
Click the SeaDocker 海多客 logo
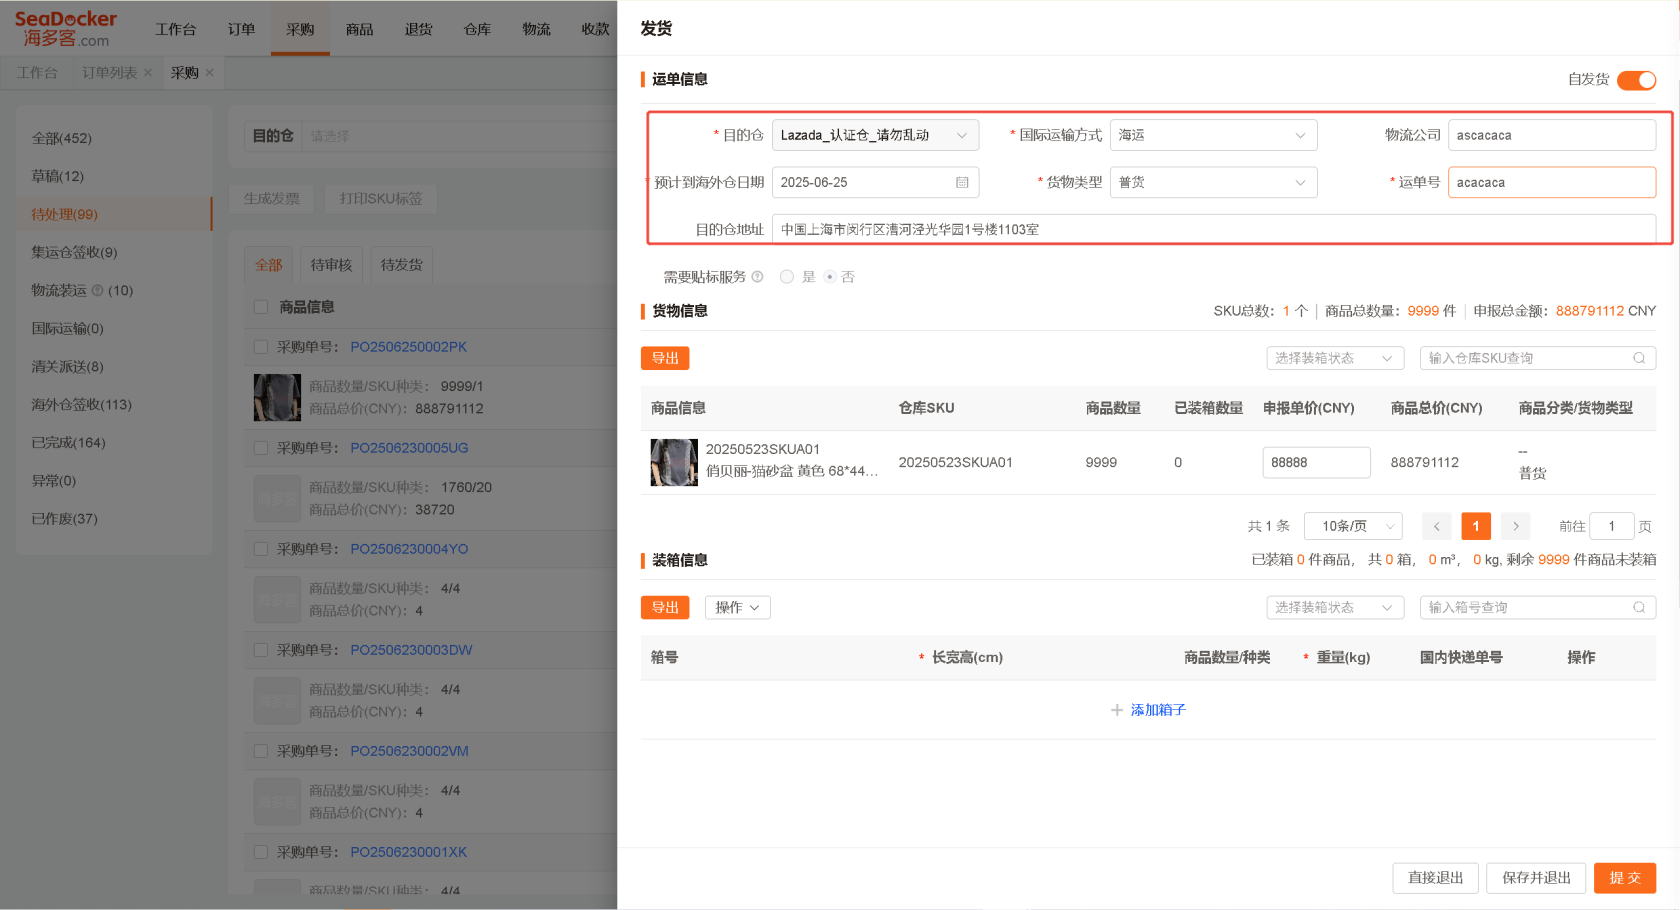pyautogui.click(x=65, y=29)
